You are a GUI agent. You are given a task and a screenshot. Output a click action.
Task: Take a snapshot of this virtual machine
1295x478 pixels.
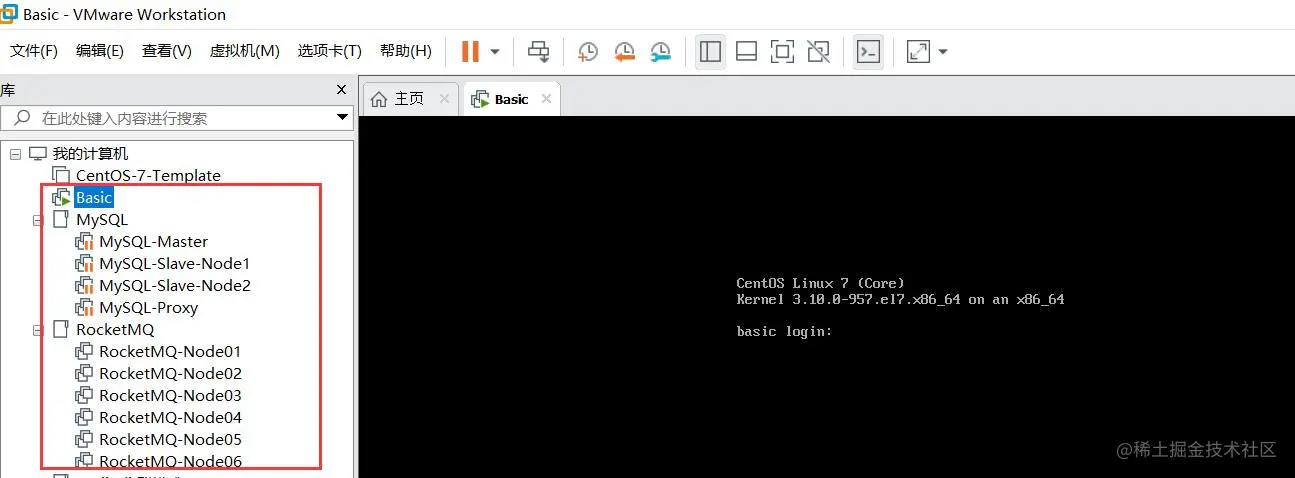(x=588, y=51)
